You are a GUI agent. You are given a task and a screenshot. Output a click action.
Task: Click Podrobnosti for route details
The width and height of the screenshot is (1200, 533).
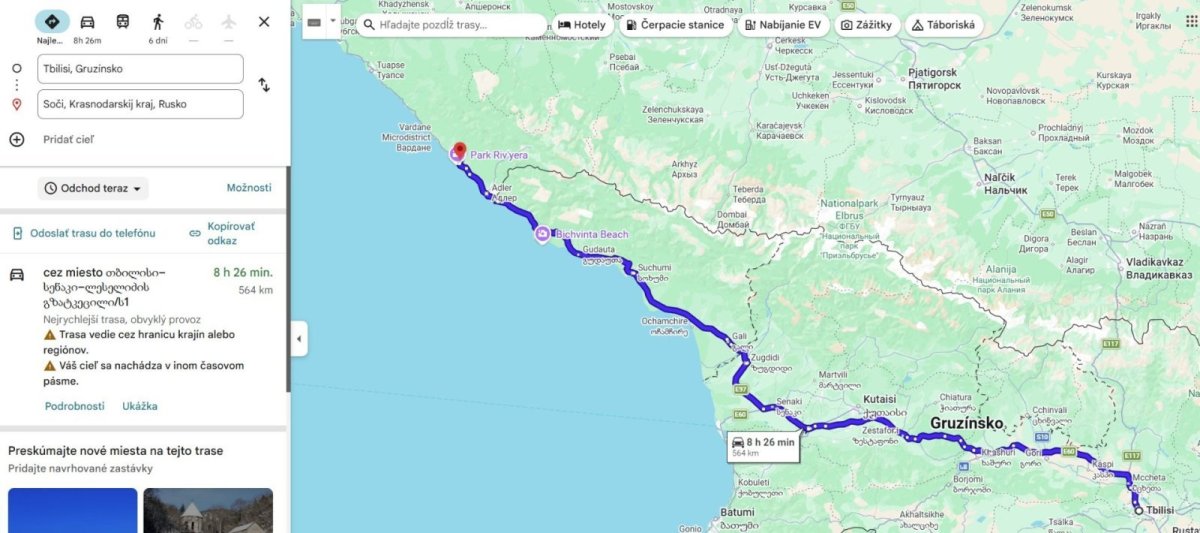coord(75,406)
